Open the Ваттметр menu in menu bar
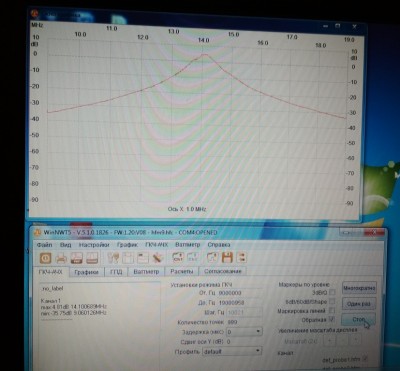400x371 pixels. [188, 245]
